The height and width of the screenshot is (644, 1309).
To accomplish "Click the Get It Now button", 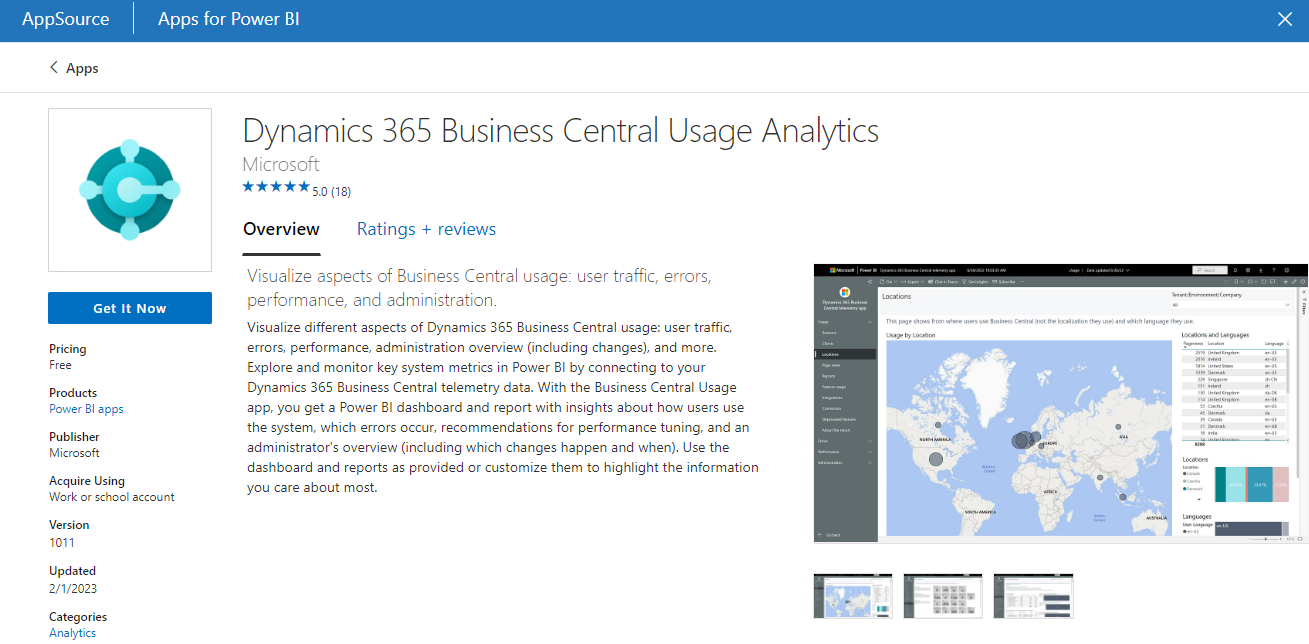I will [130, 308].
